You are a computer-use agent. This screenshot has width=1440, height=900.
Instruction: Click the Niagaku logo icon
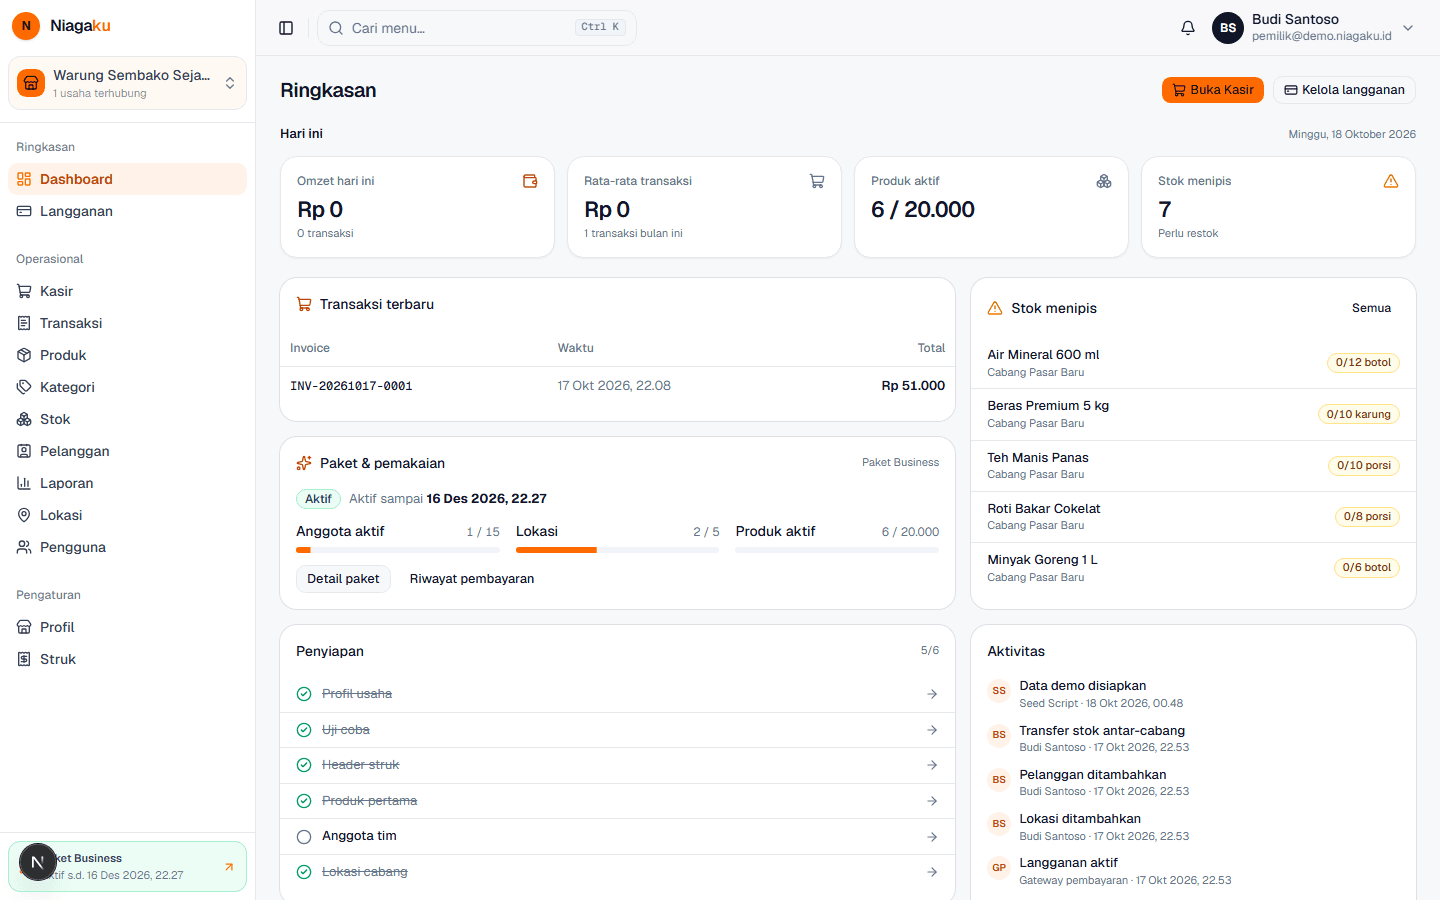point(26,26)
